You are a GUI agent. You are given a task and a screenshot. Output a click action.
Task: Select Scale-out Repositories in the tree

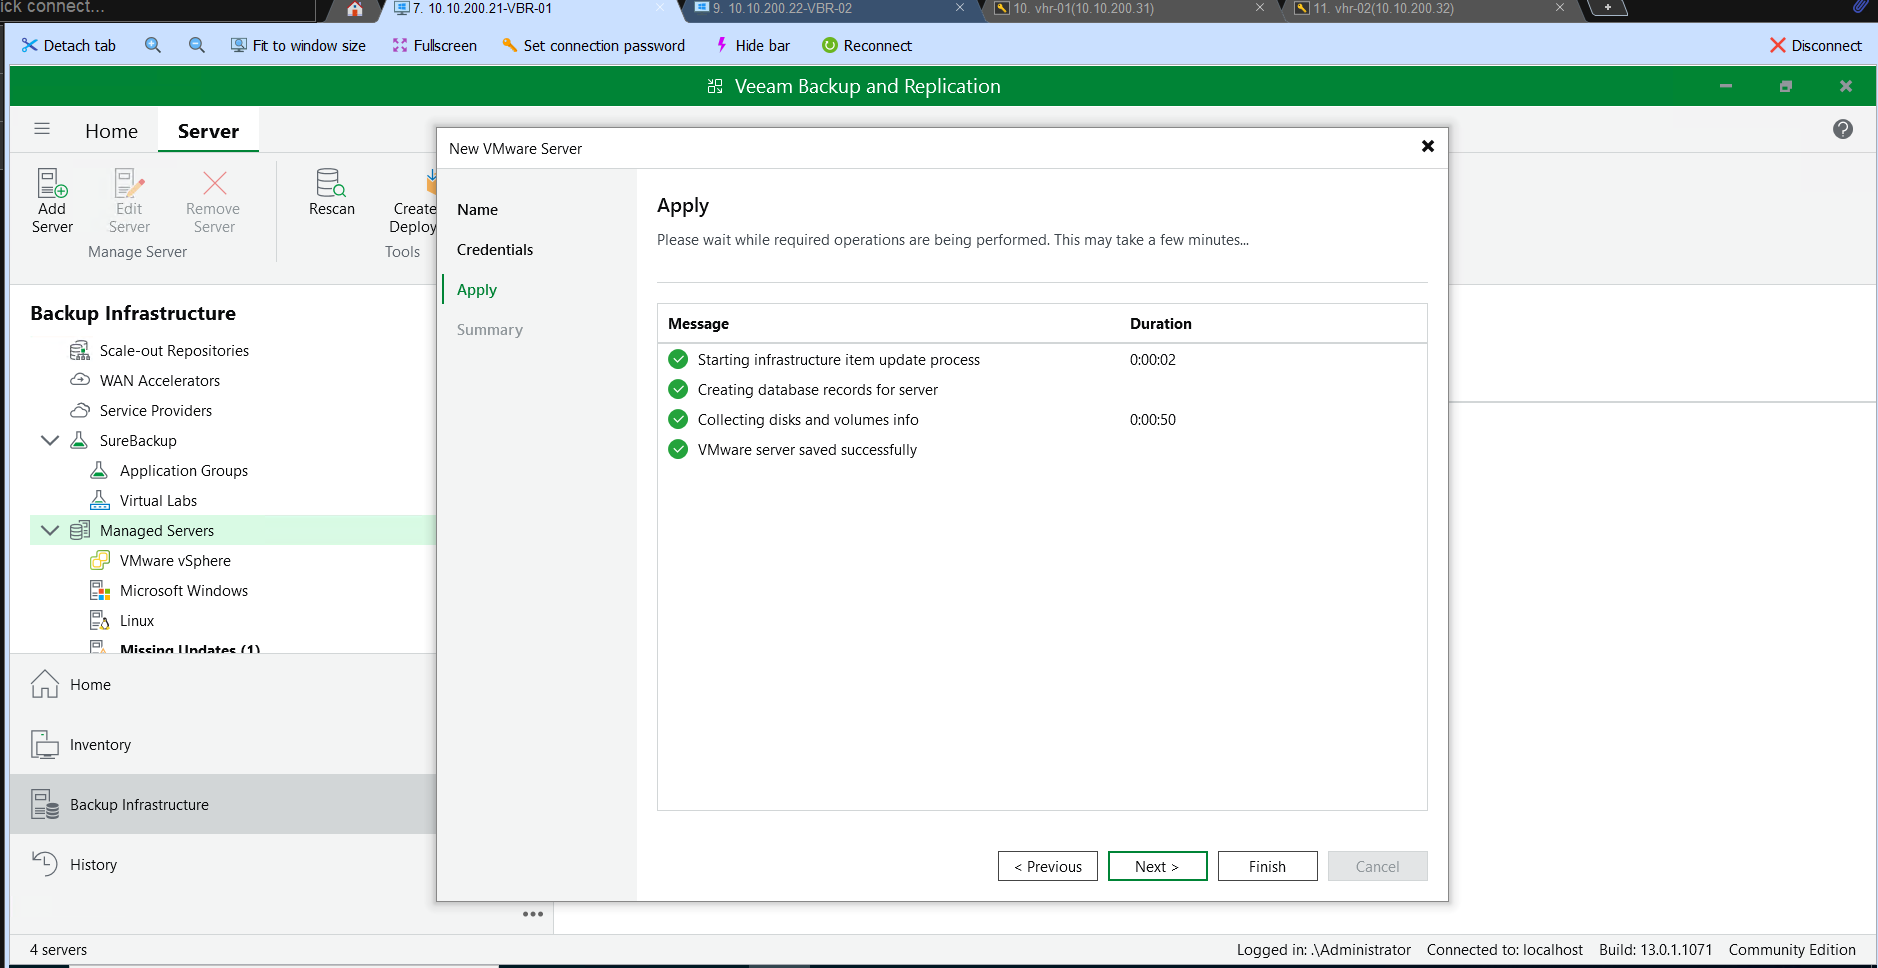(x=174, y=351)
